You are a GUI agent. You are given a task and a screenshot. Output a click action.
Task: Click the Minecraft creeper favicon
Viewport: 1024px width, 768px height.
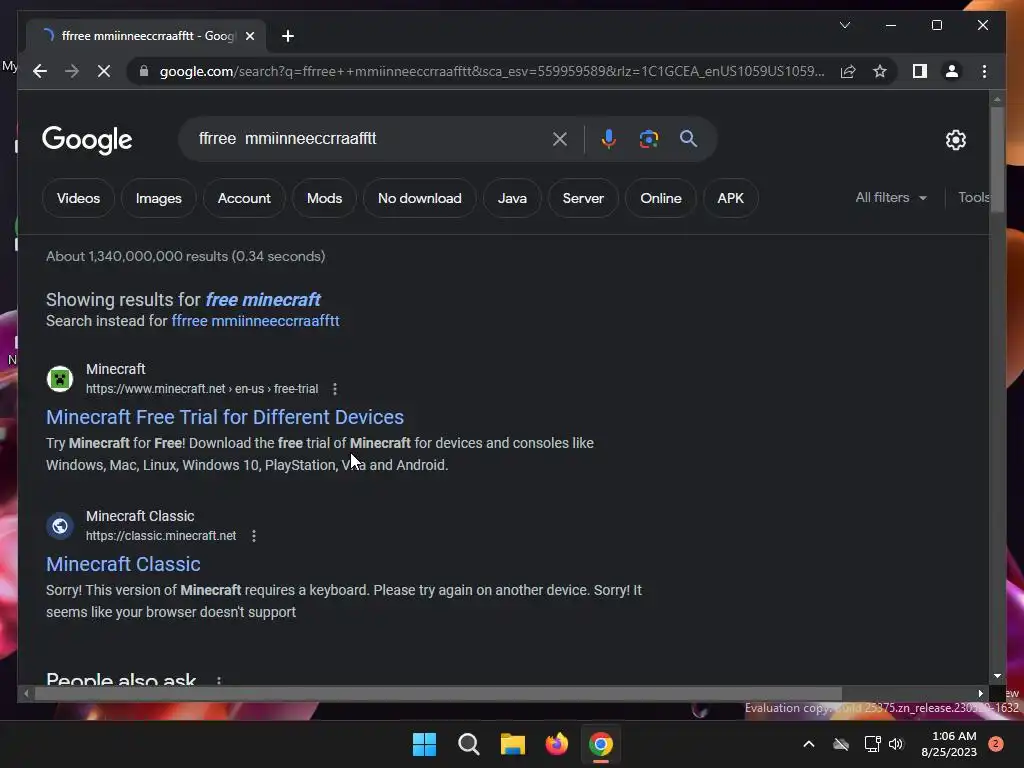point(60,379)
